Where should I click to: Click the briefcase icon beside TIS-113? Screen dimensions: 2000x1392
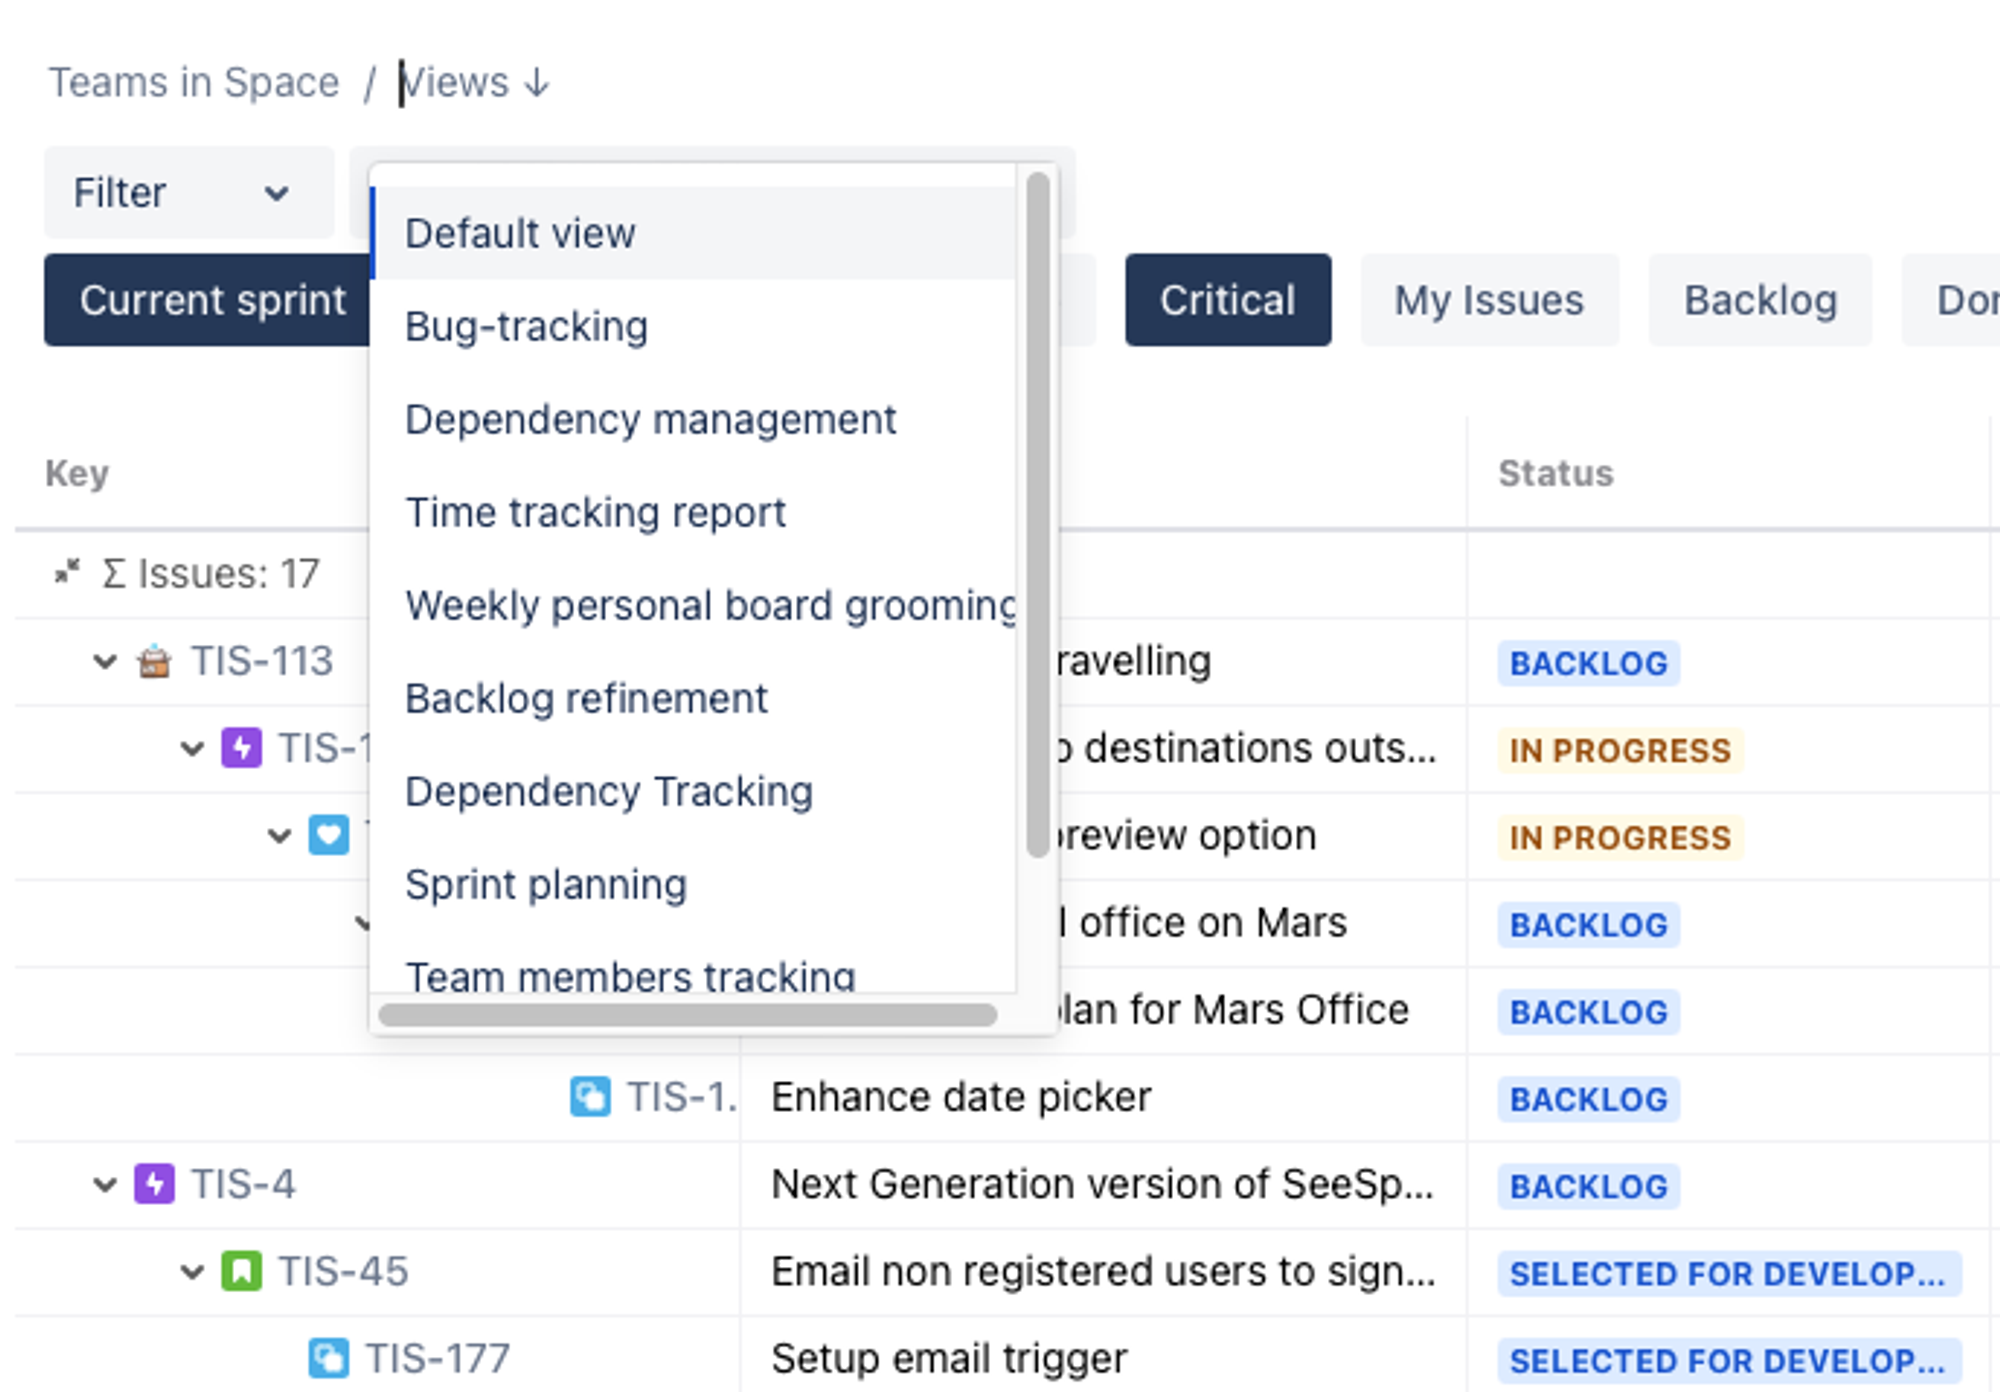pyautogui.click(x=154, y=662)
